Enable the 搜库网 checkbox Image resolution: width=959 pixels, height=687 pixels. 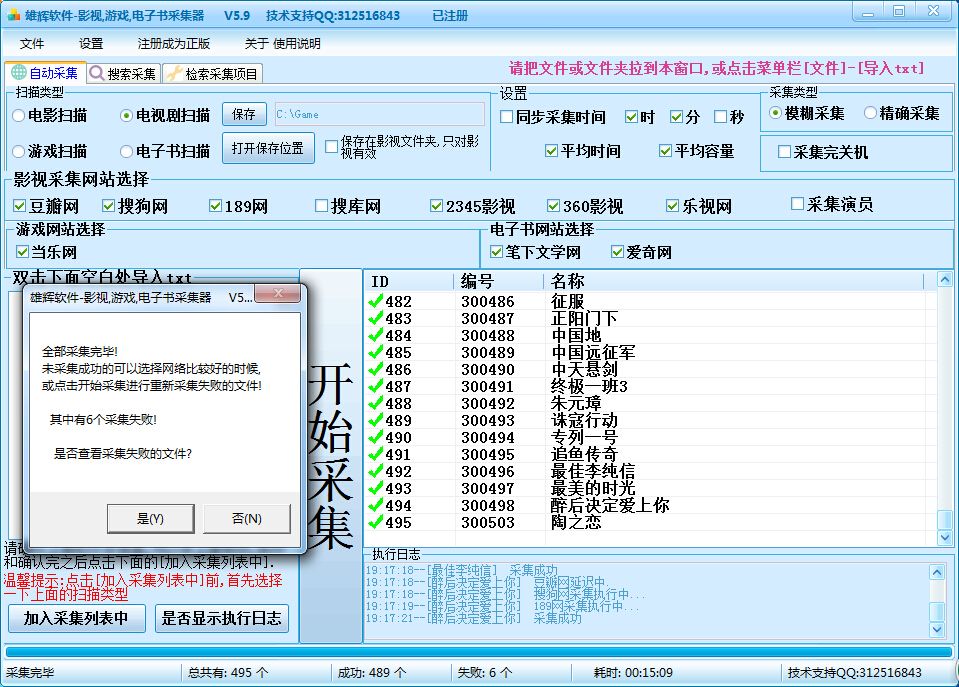321,206
